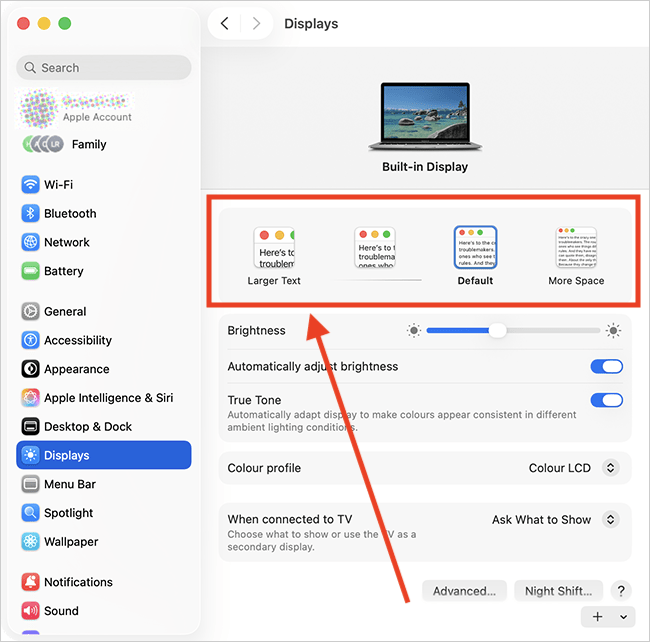Viewport: 650px width, 642px height.
Task: Expand the When connected to TV dropdown
Action: point(611,520)
